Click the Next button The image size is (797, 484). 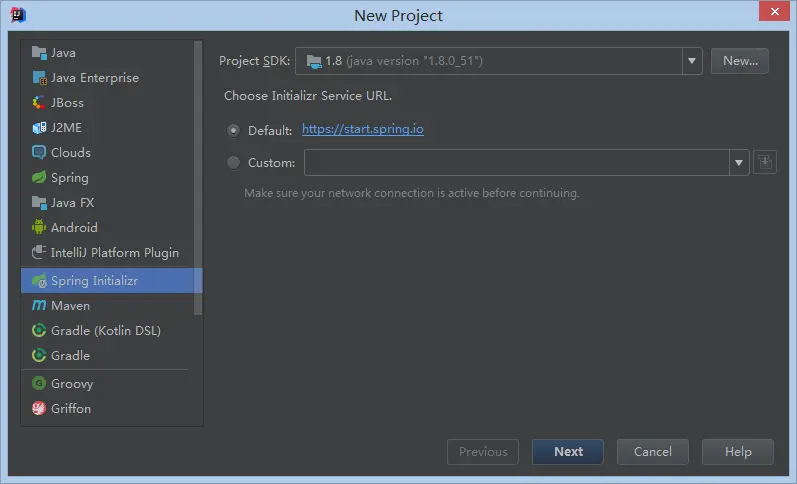[568, 451]
